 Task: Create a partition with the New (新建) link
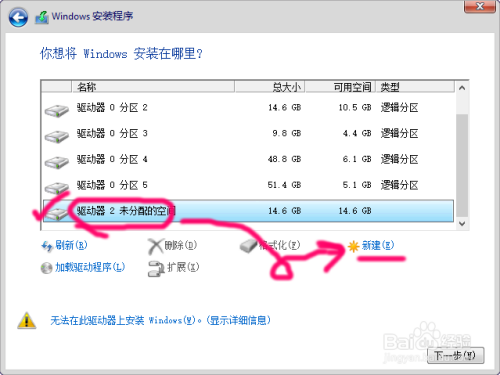tap(378, 245)
